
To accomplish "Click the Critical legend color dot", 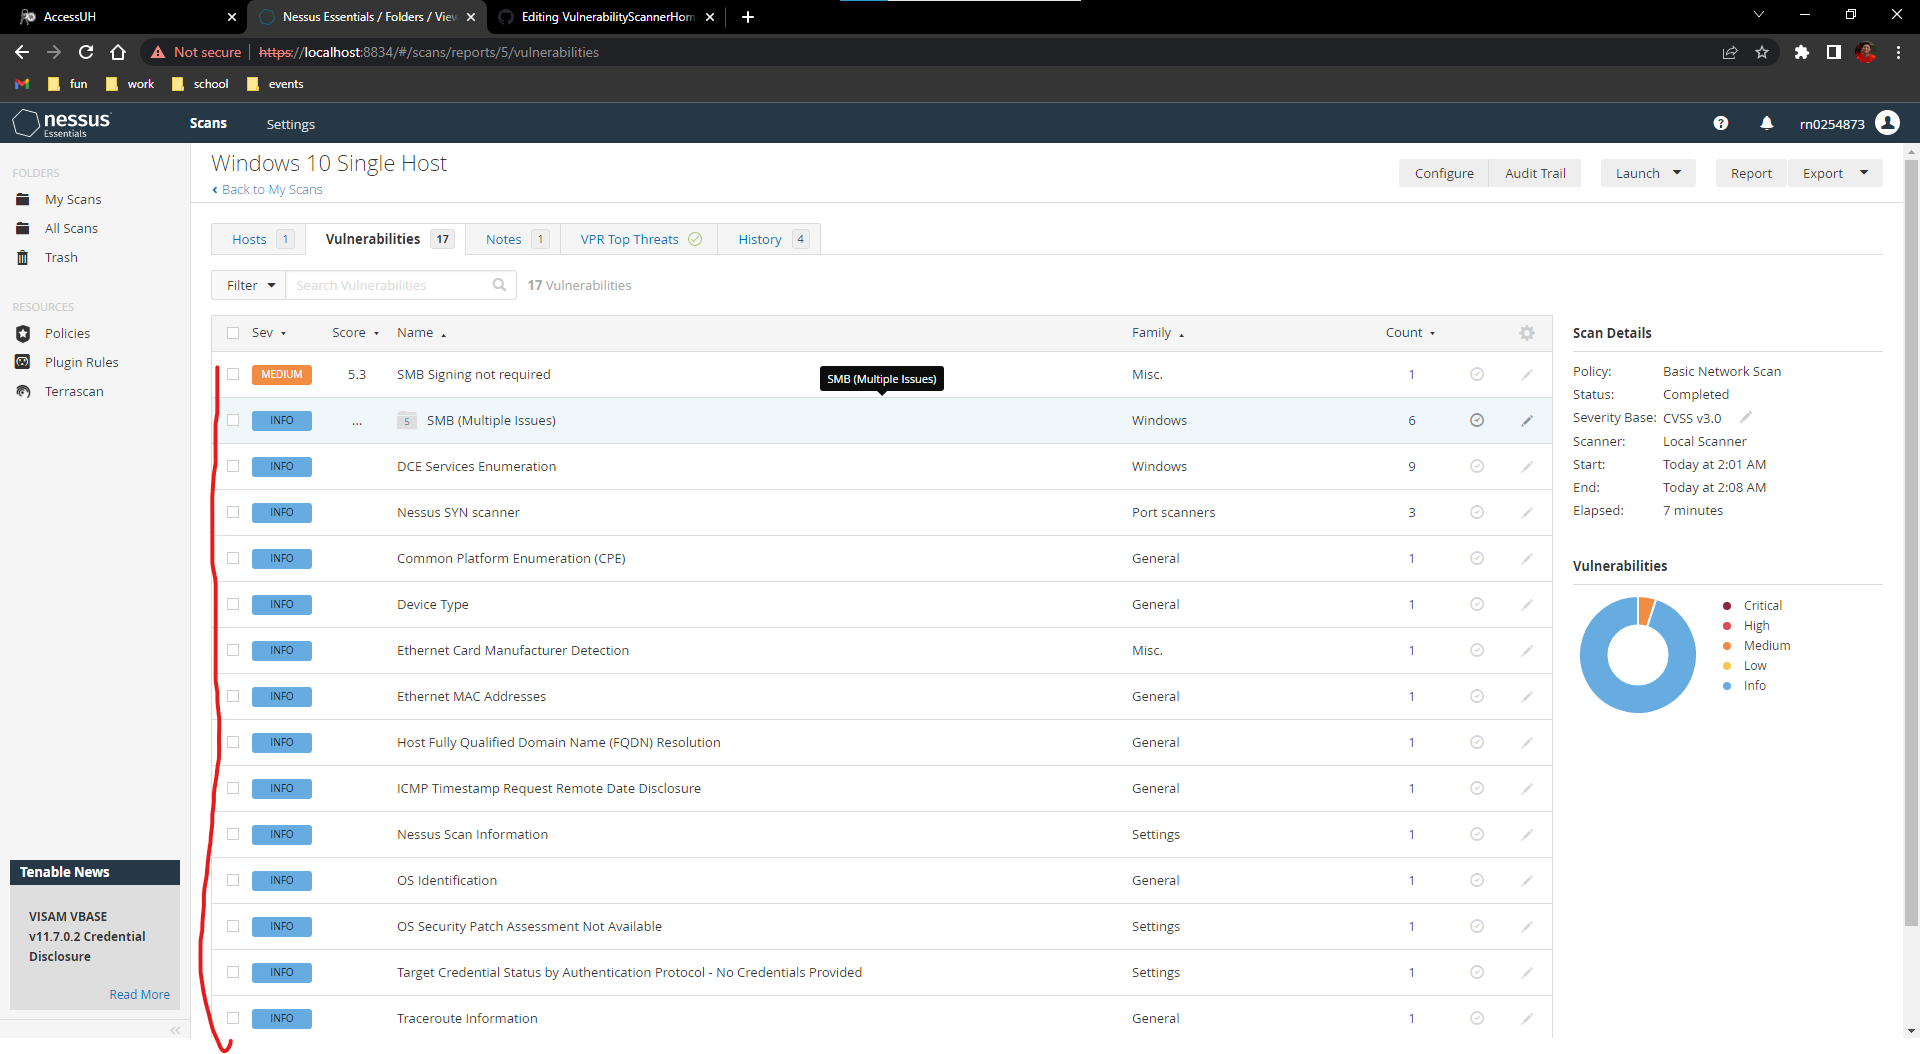I will coord(1725,605).
